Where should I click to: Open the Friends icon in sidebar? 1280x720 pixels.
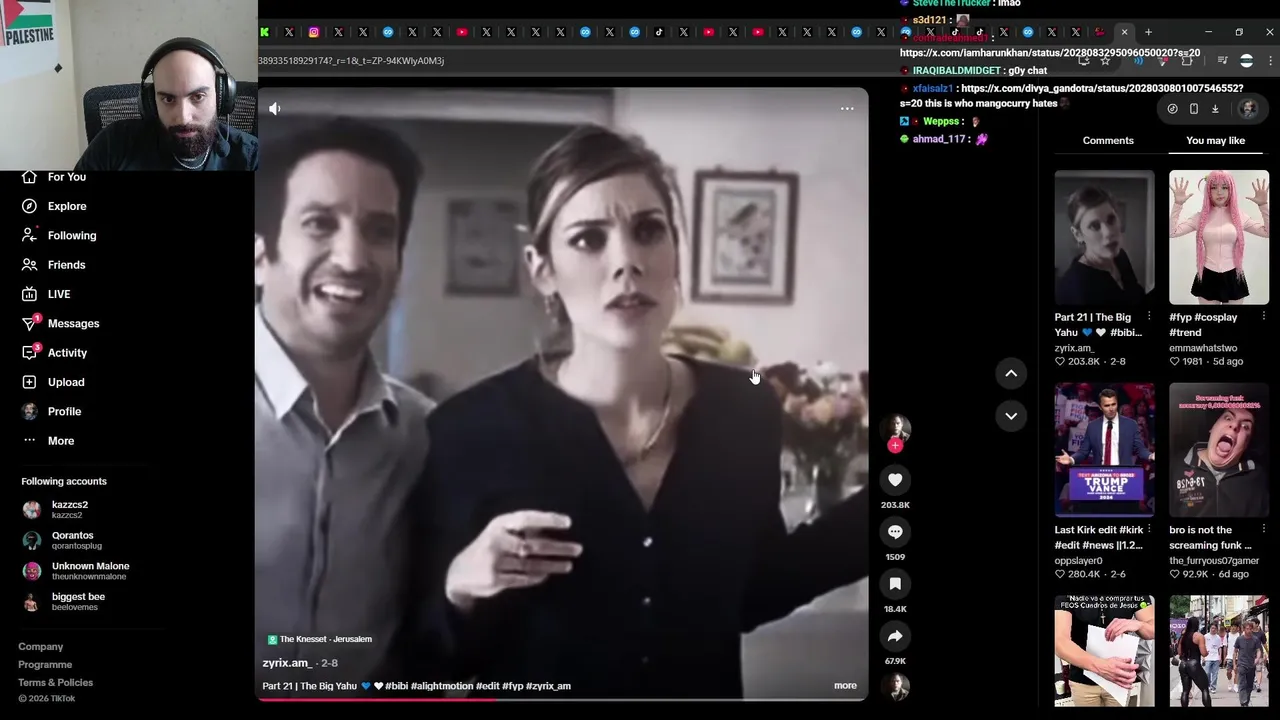(29, 265)
